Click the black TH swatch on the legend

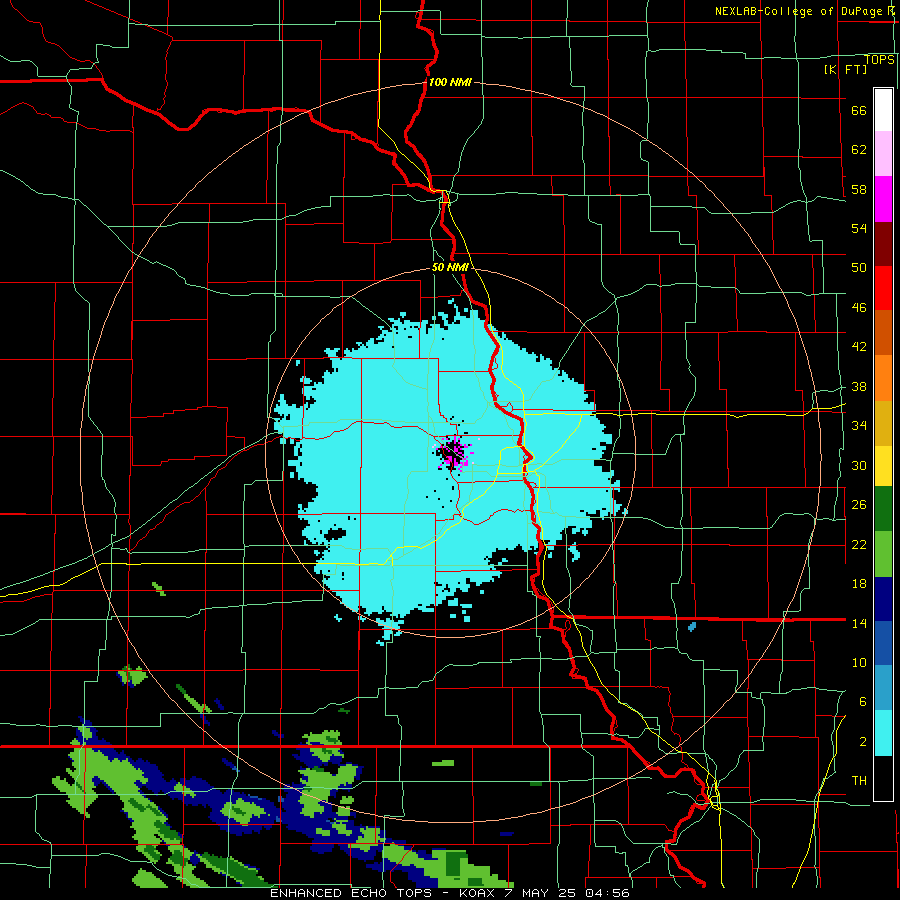tap(883, 778)
